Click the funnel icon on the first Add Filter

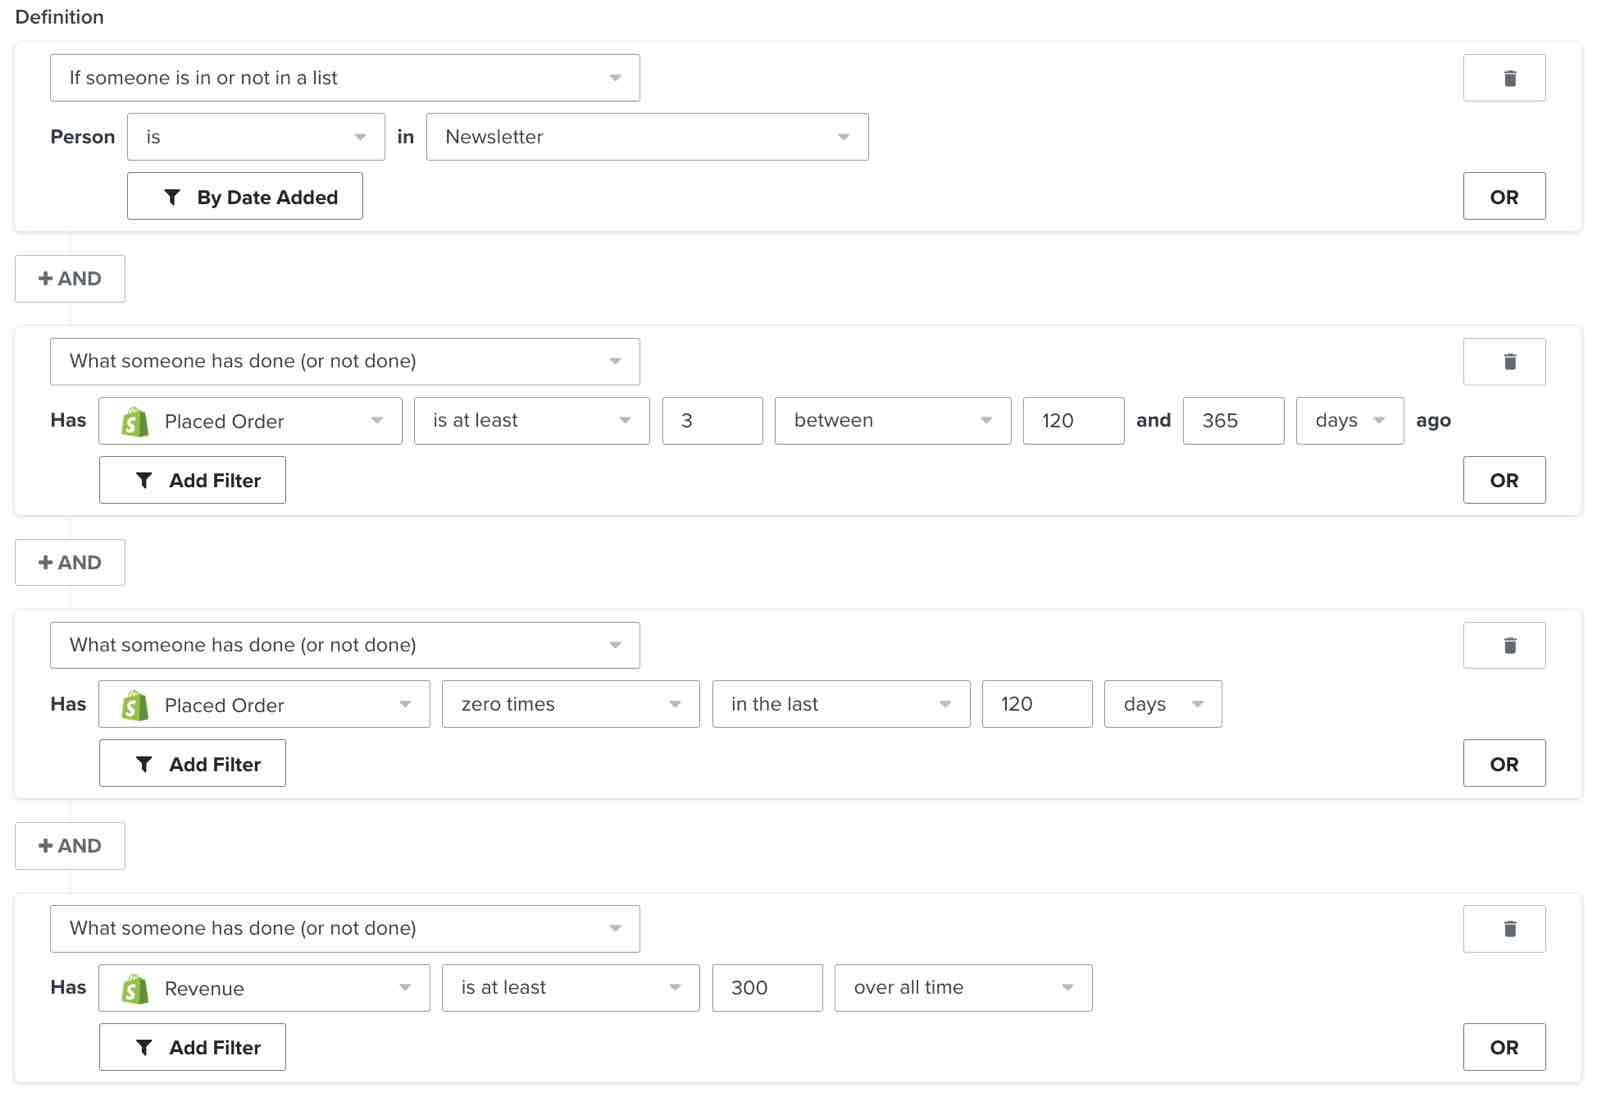pos(146,480)
